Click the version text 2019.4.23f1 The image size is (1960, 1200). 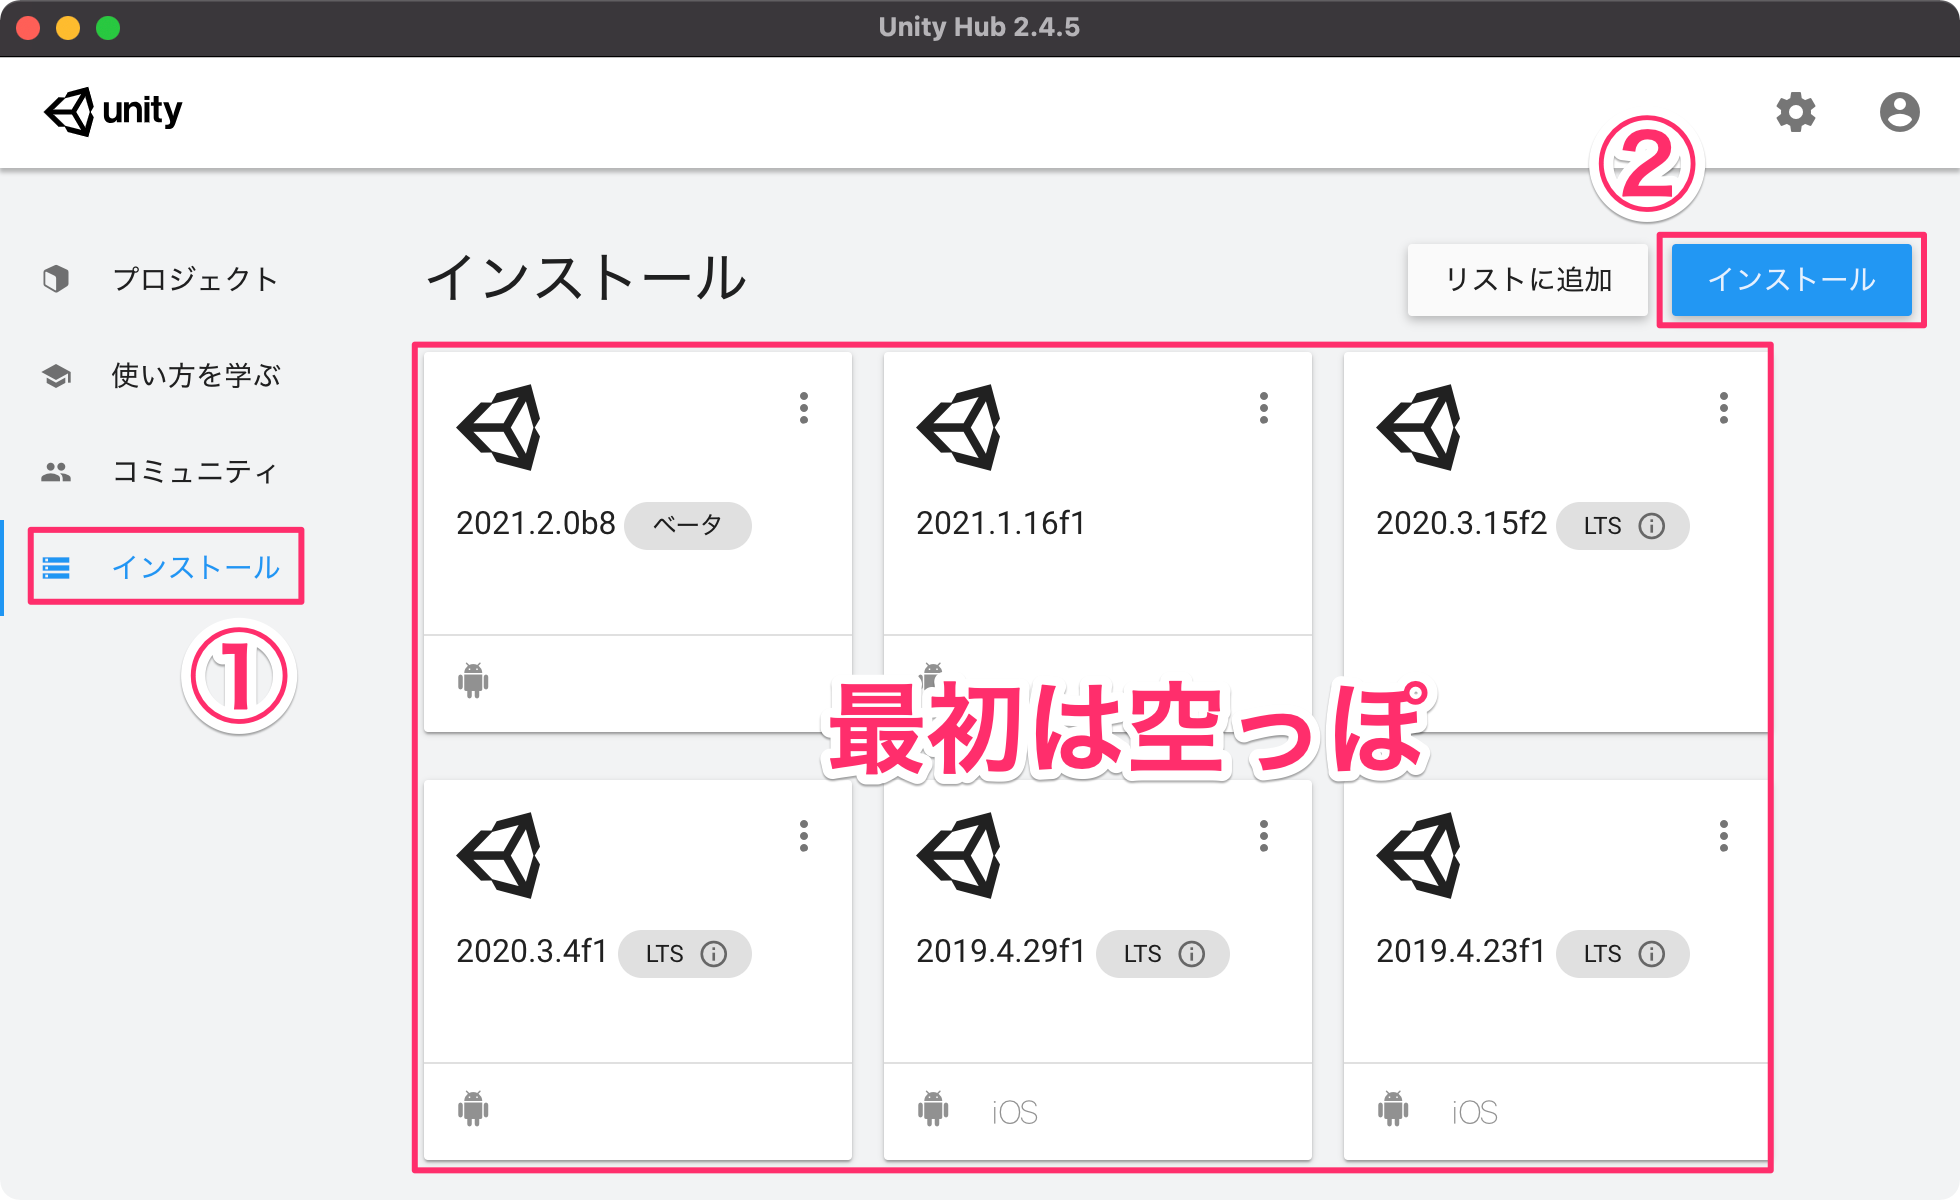pos(1461,951)
